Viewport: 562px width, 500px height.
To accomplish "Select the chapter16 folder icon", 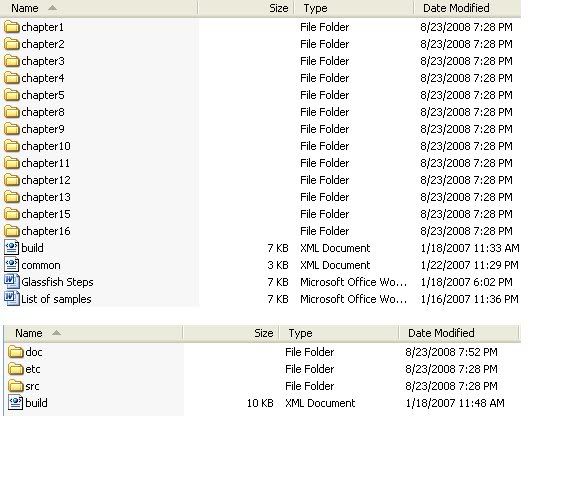I will [x=12, y=231].
